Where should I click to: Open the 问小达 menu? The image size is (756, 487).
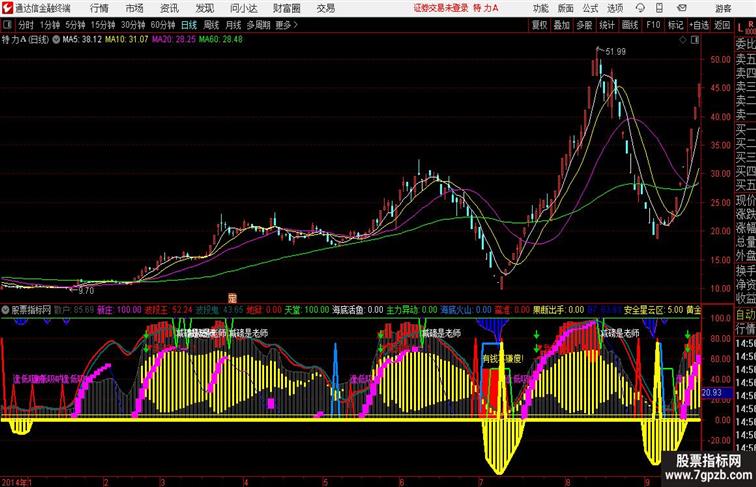(243, 8)
